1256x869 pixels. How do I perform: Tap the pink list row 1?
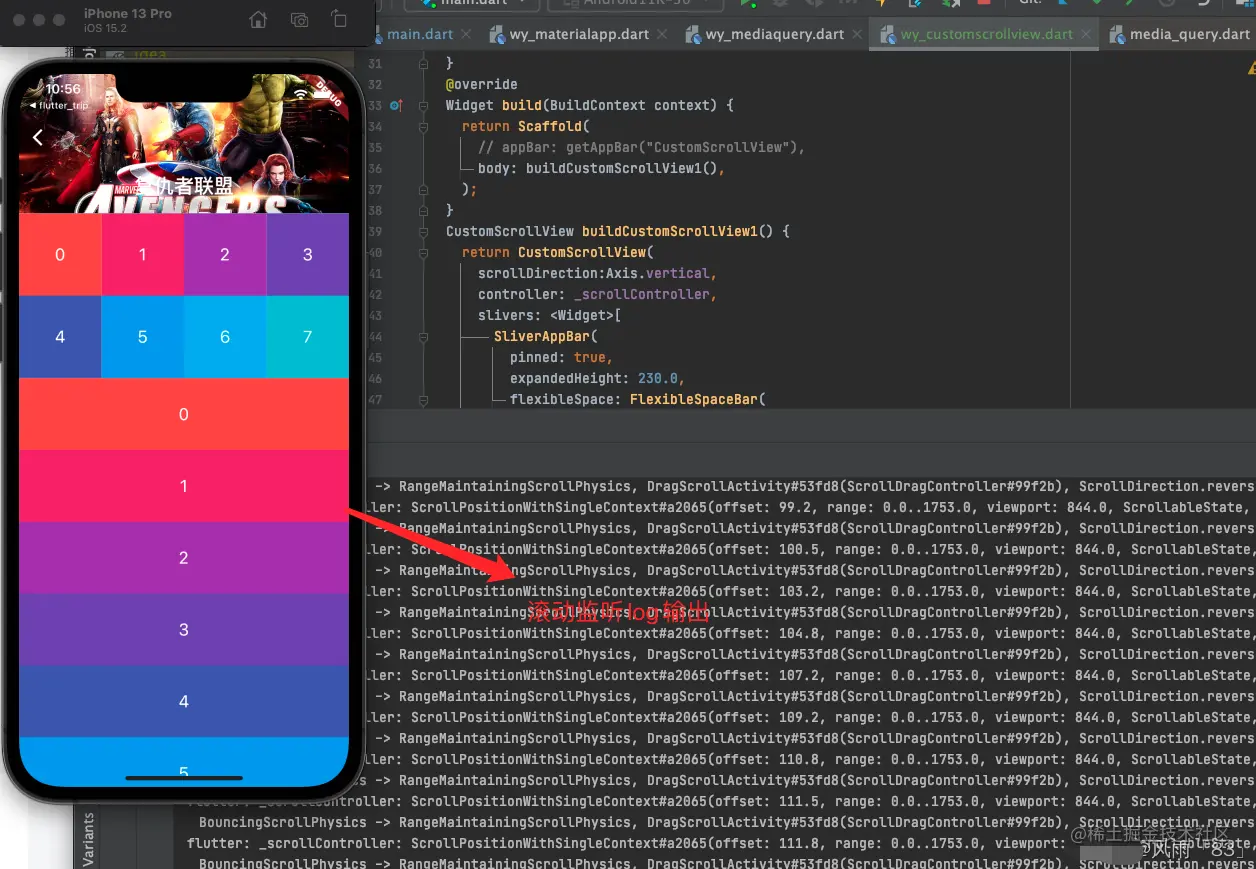[184, 486]
